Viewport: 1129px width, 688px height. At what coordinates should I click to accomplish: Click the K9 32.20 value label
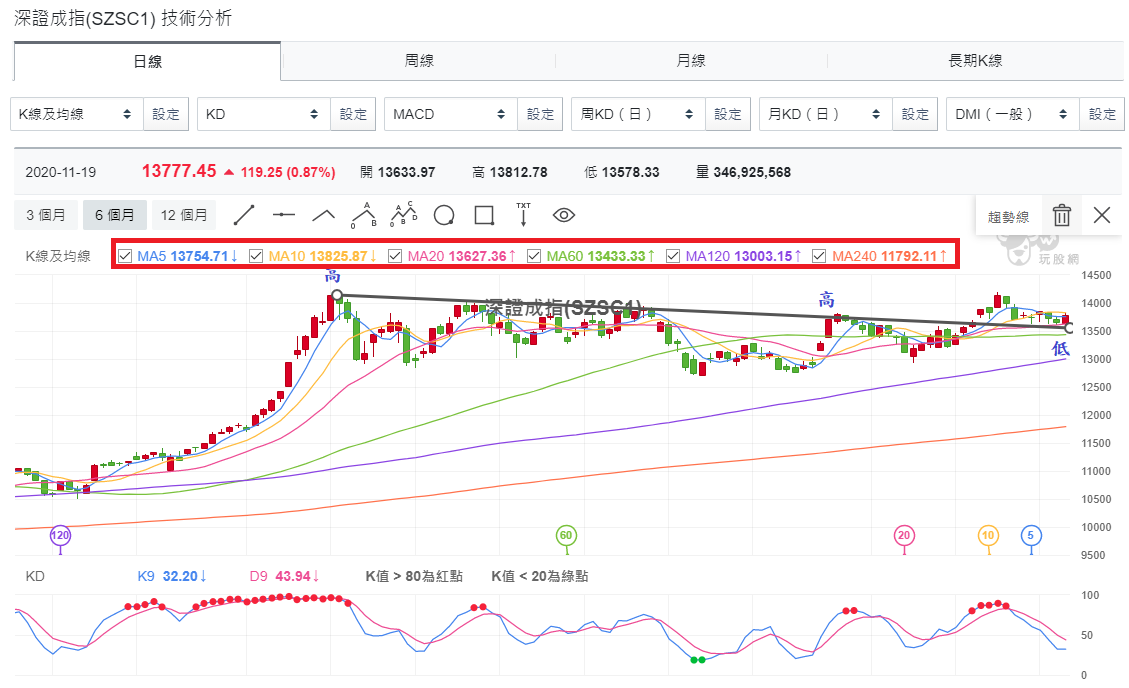[x=172, y=576]
